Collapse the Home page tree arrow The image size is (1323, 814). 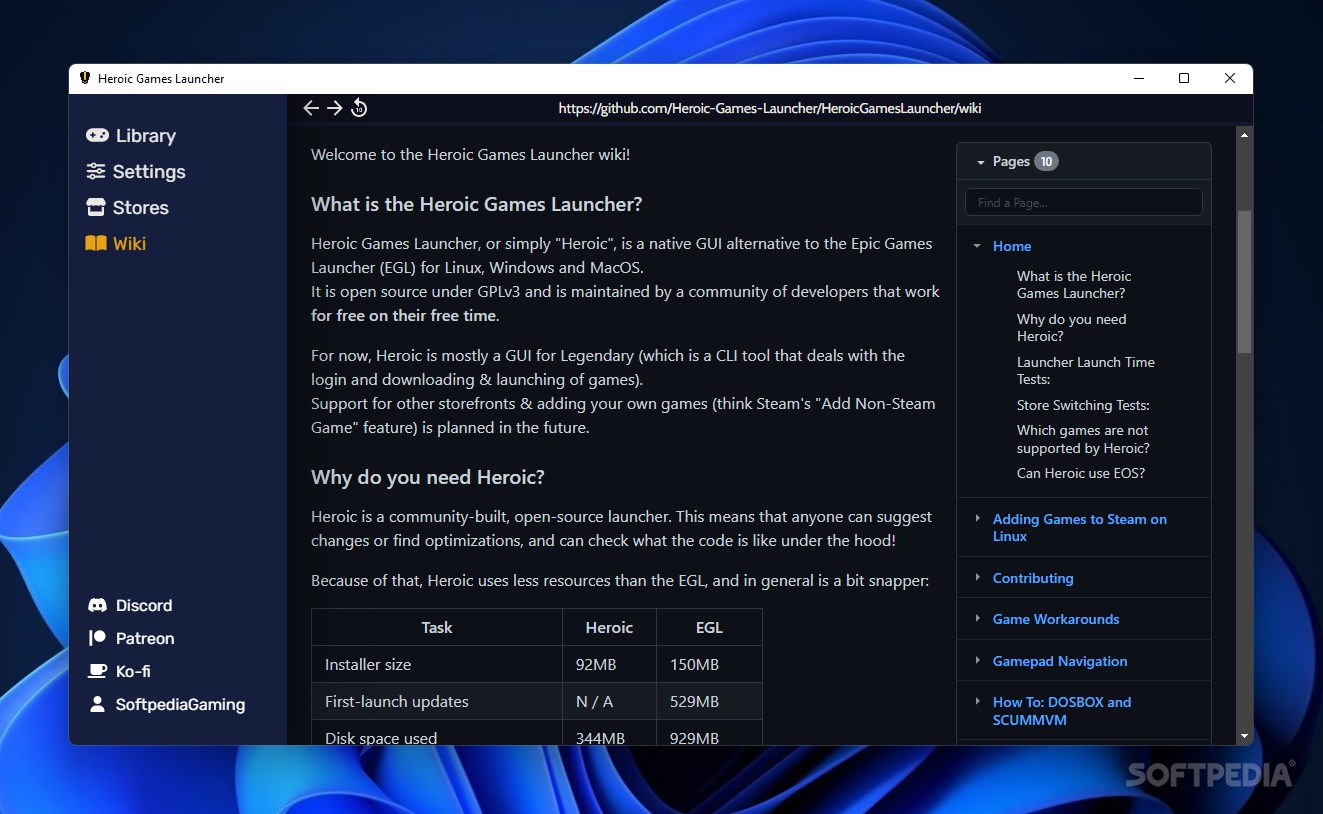click(x=977, y=246)
